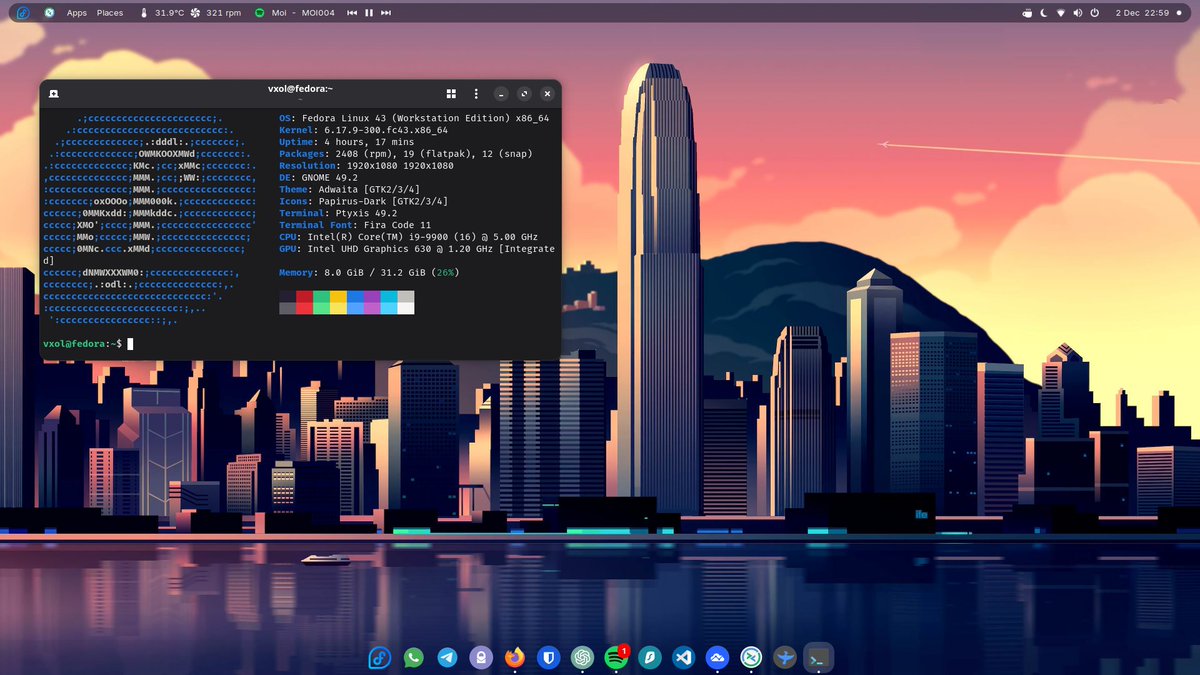Toggle the caffeine coffee-cup indicator
This screenshot has width=1200, height=675.
coord(1027,13)
